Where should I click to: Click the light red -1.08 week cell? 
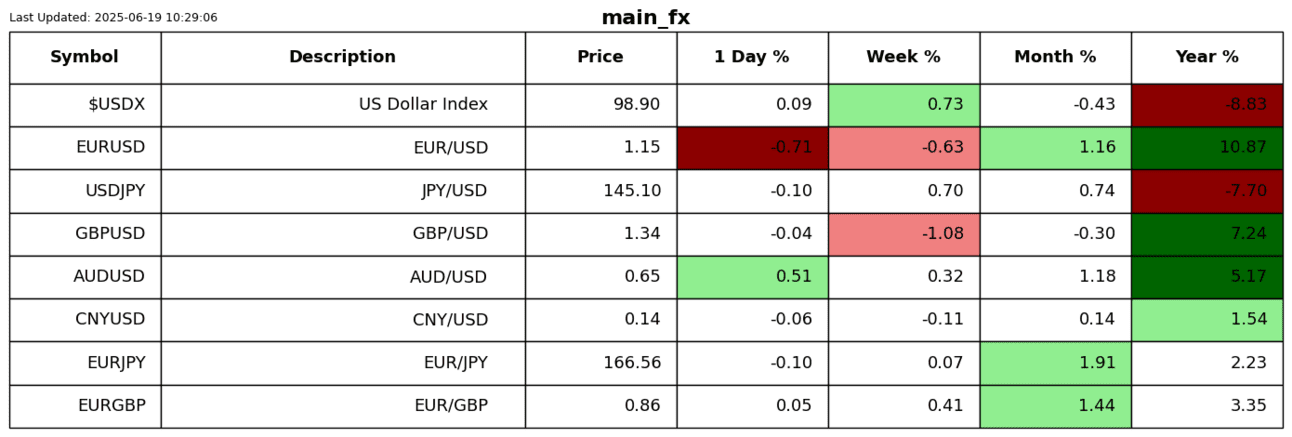pos(904,234)
